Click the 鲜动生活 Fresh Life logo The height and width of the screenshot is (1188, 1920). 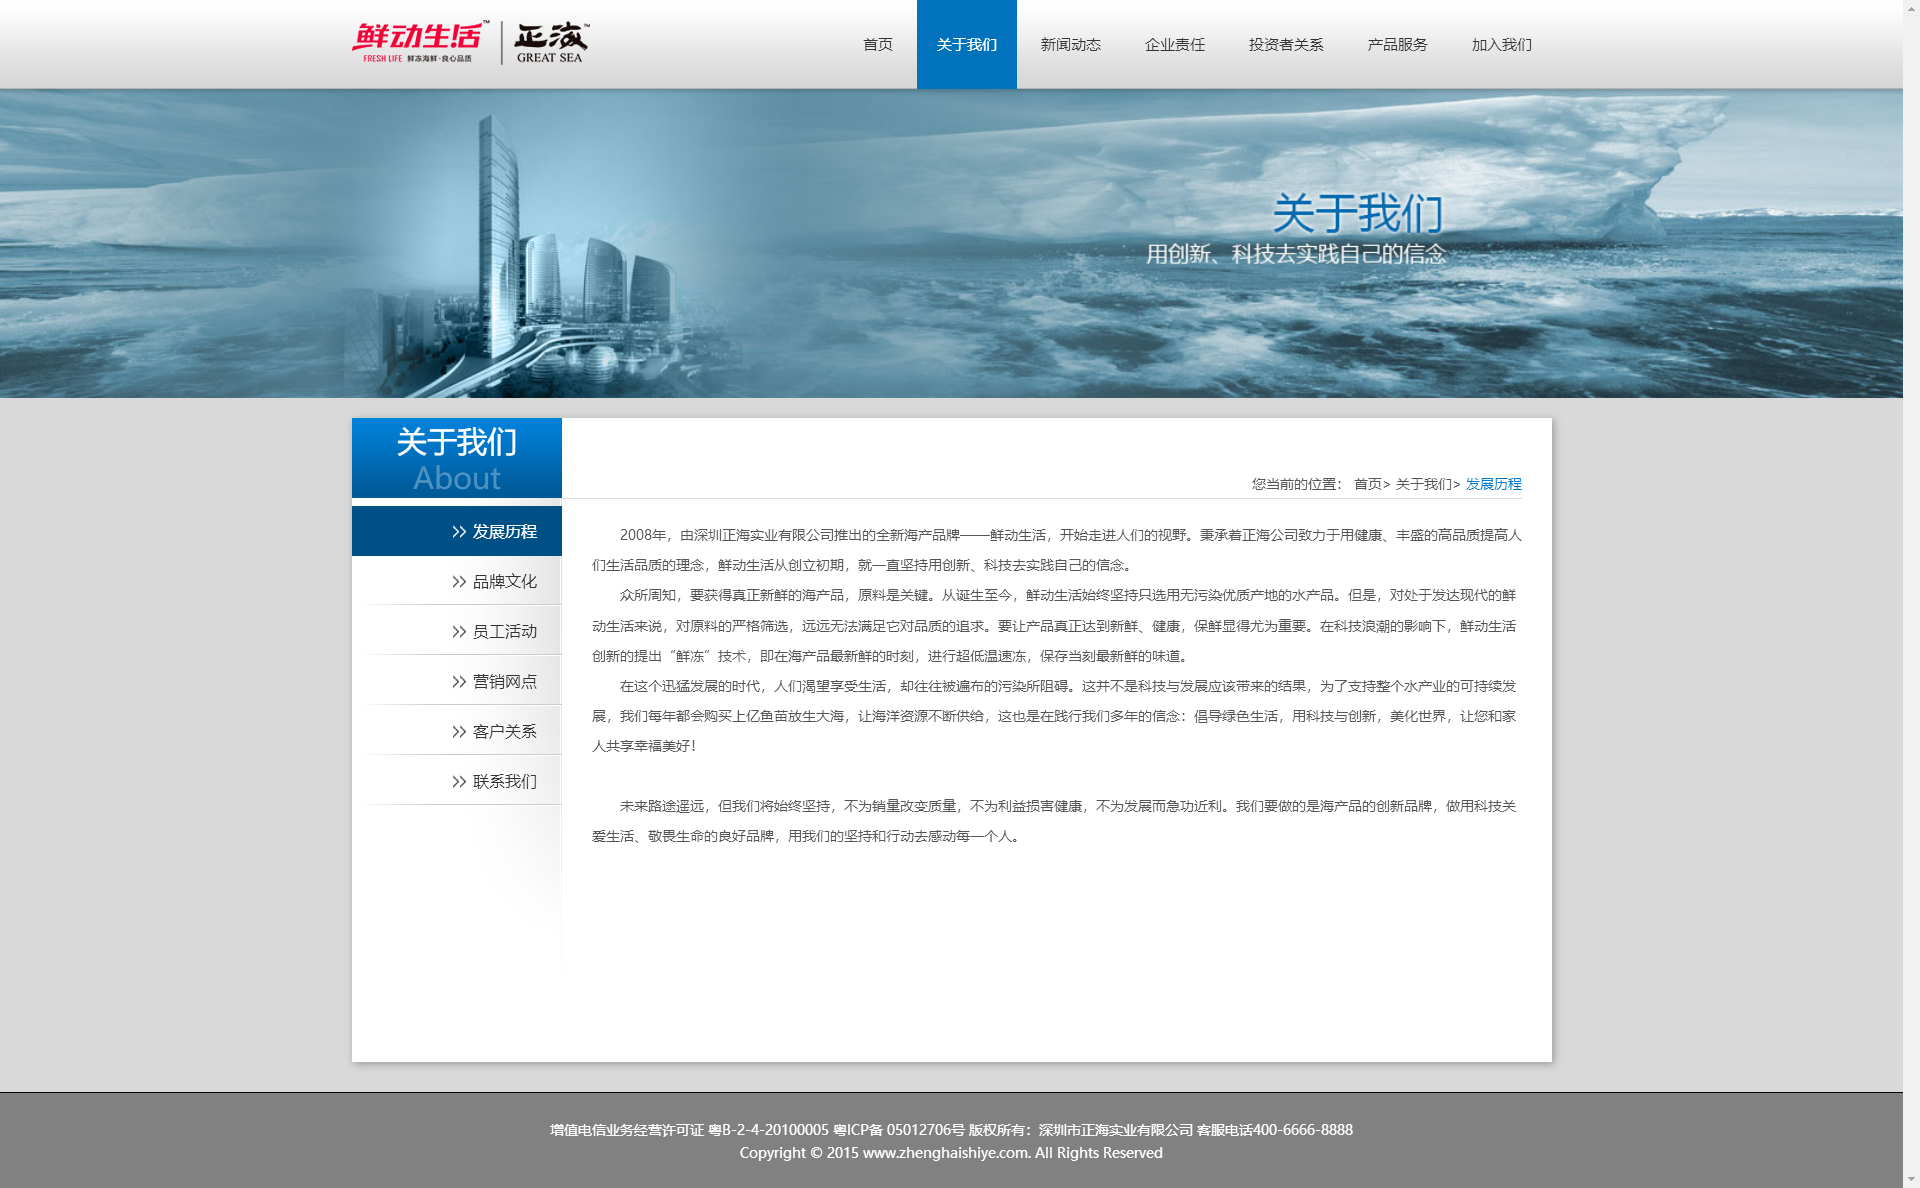[420, 42]
